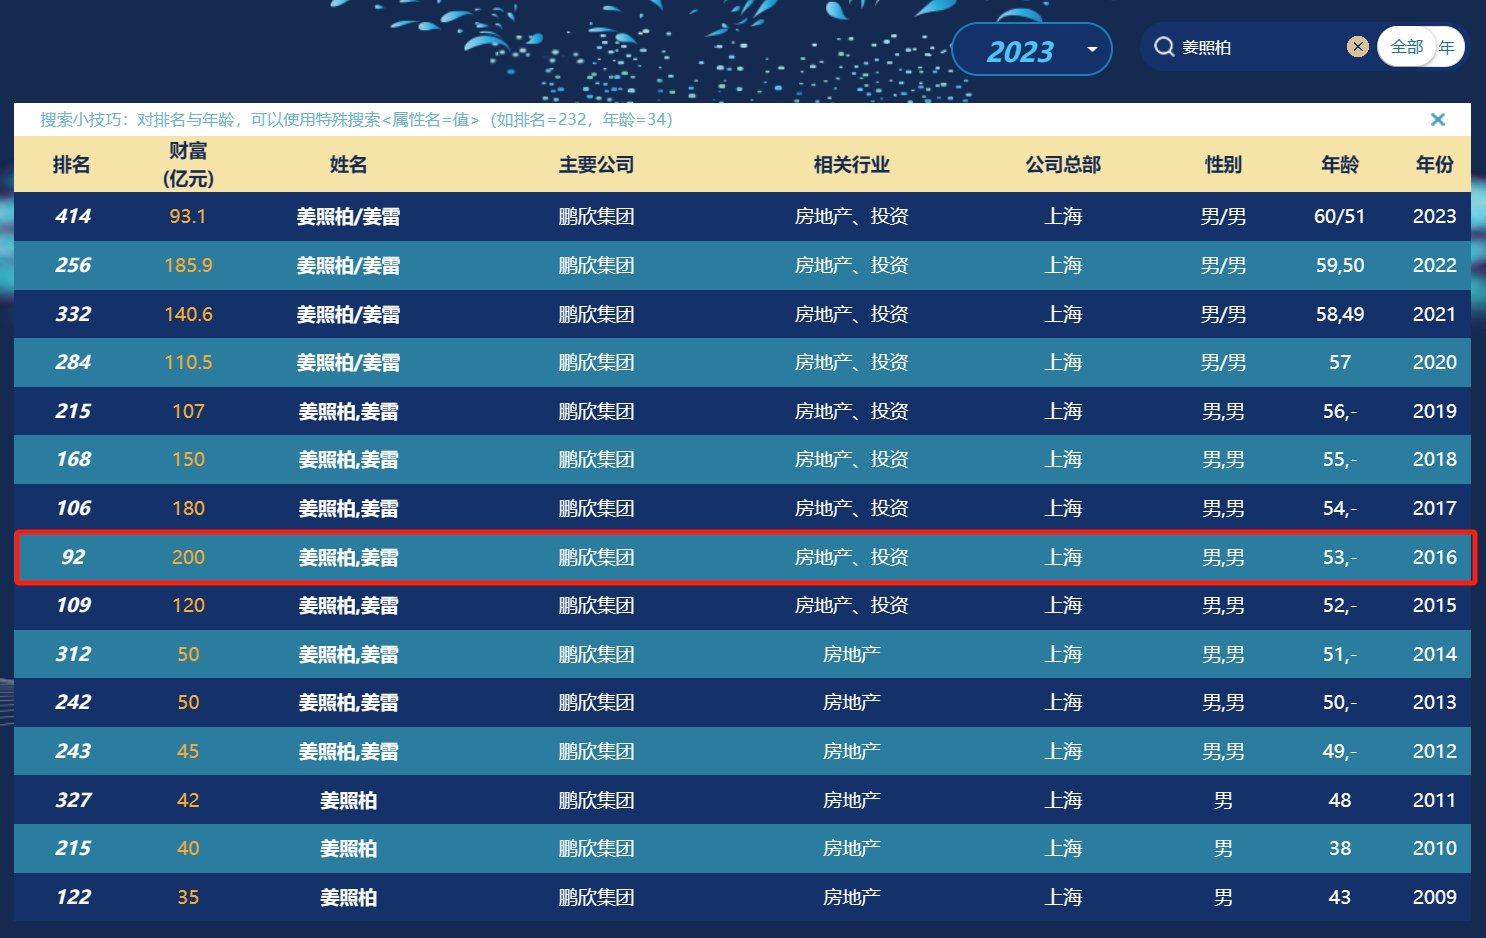
Task: Switch search scope to 年
Action: 1447,47
